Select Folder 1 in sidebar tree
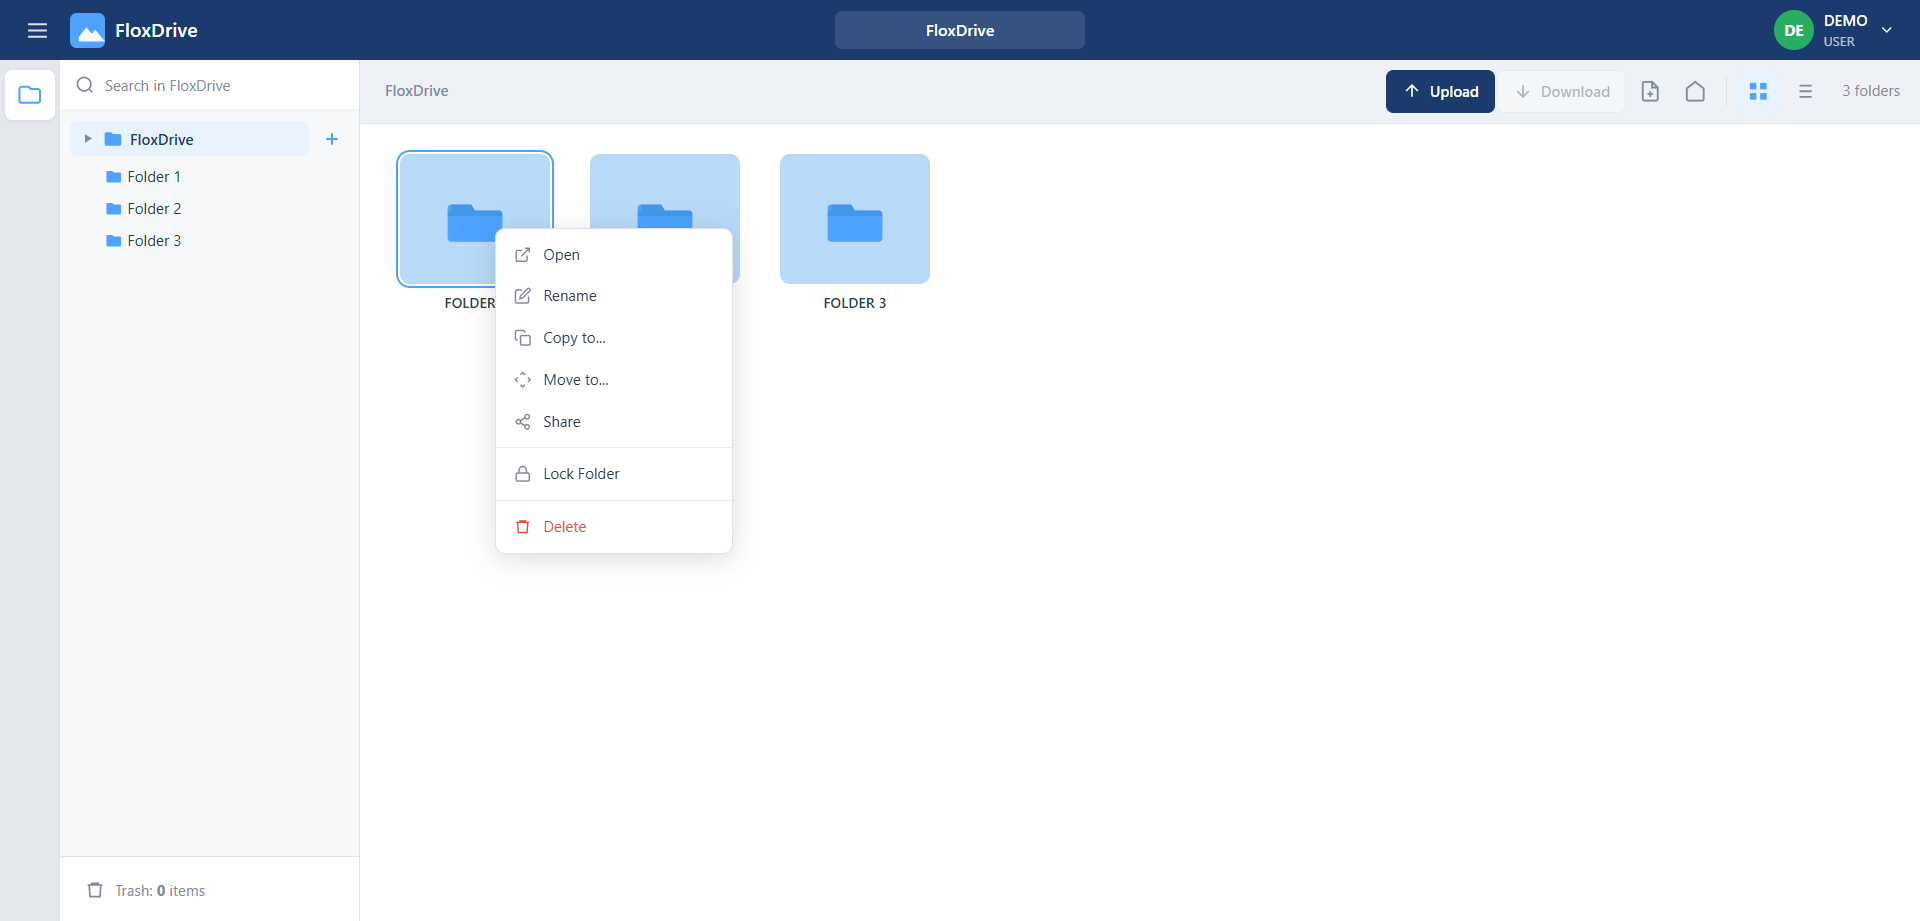 pos(154,177)
